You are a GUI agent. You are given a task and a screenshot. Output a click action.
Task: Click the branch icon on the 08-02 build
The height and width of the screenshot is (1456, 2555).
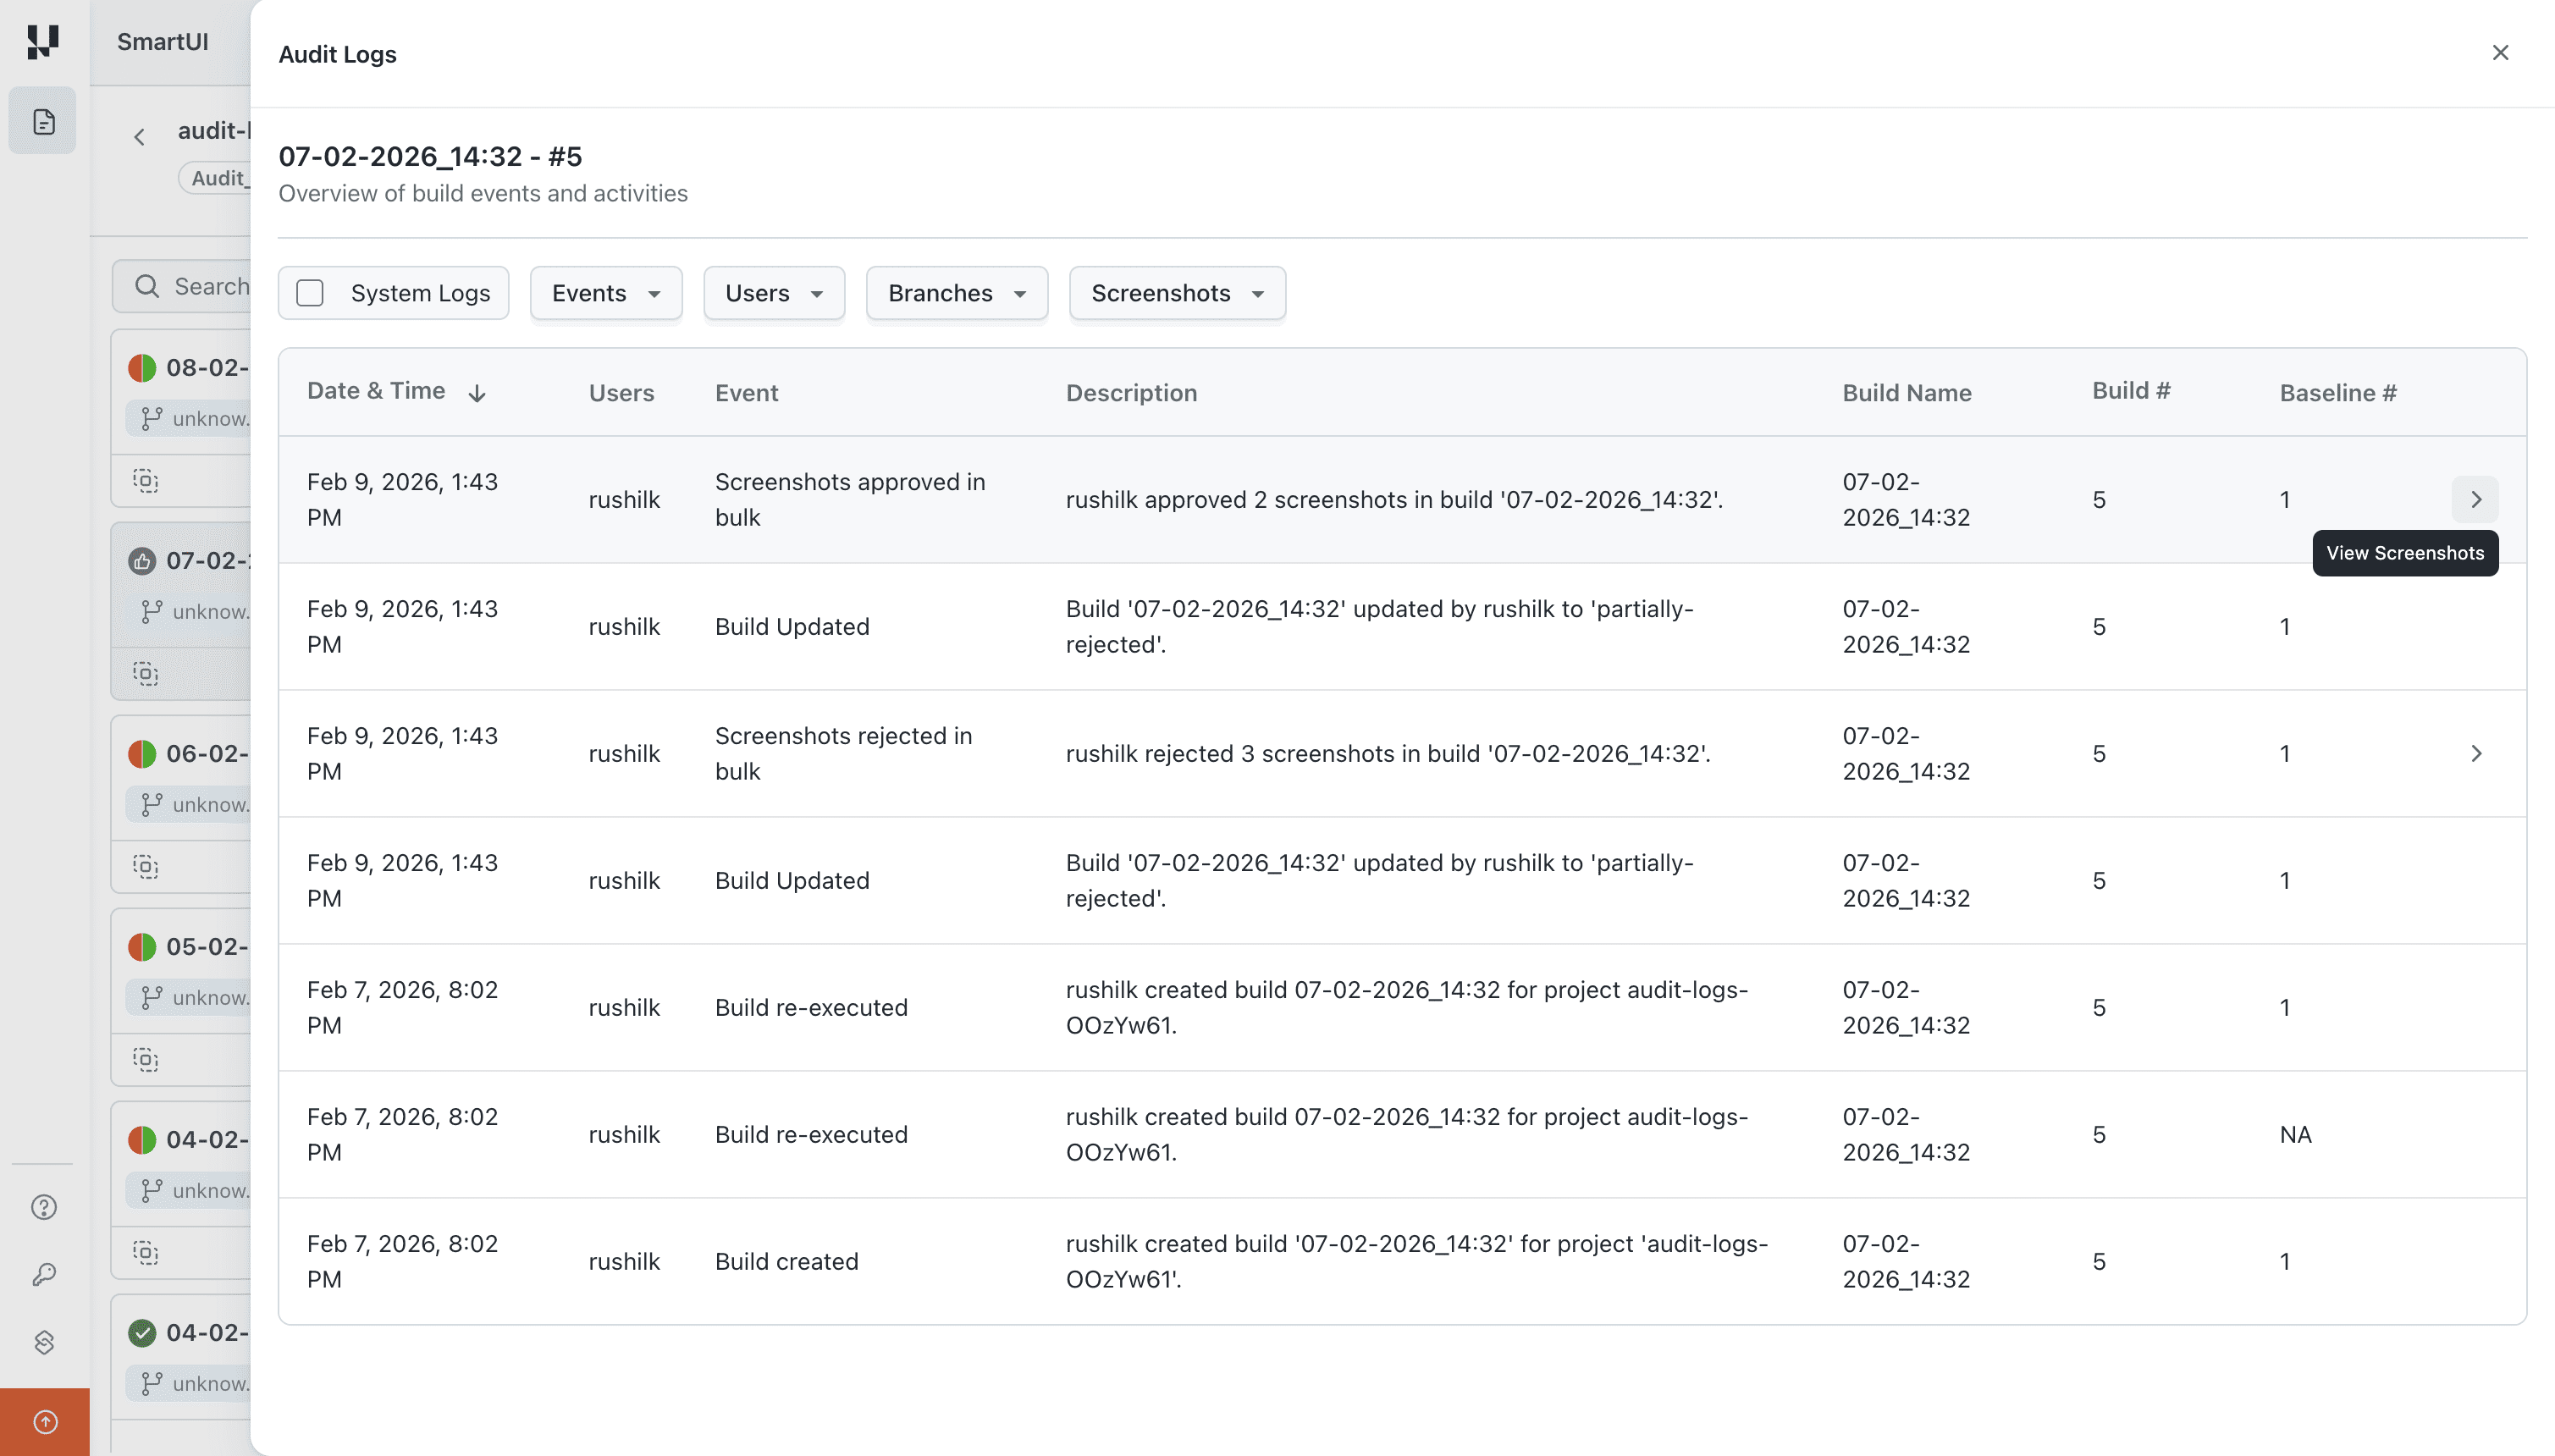pos(151,418)
